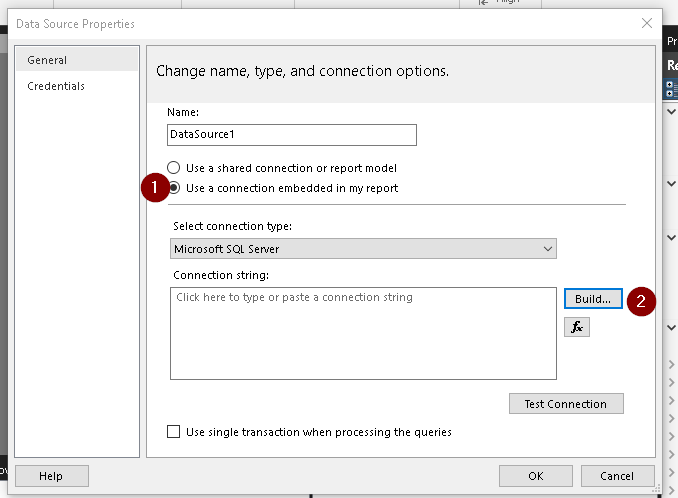
Task: Dismiss dialog with the Cancel button
Action: point(617,476)
